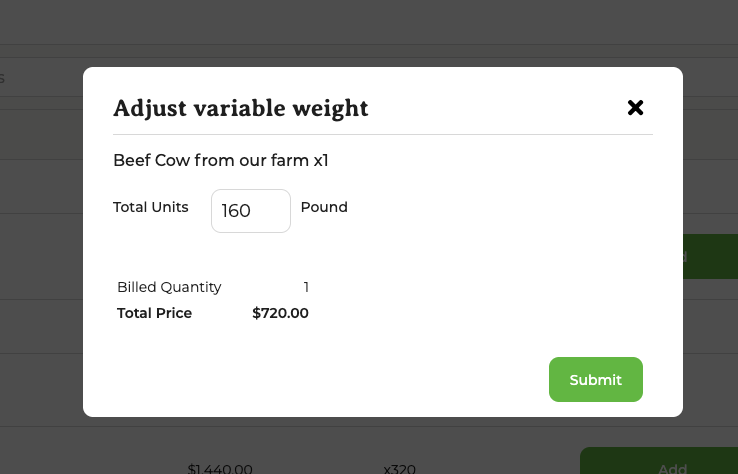The height and width of the screenshot is (474, 738).
Task: Click the bold 'Total Price' label
Action: [154, 313]
